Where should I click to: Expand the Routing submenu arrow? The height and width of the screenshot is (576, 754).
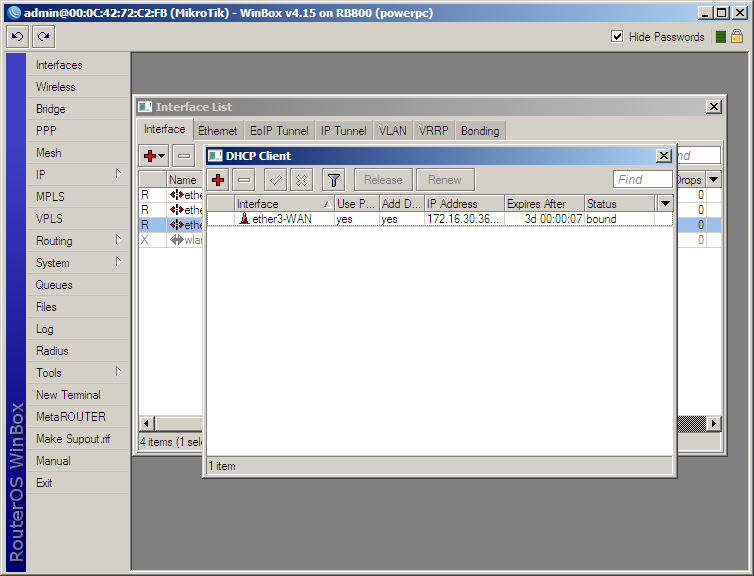118,239
